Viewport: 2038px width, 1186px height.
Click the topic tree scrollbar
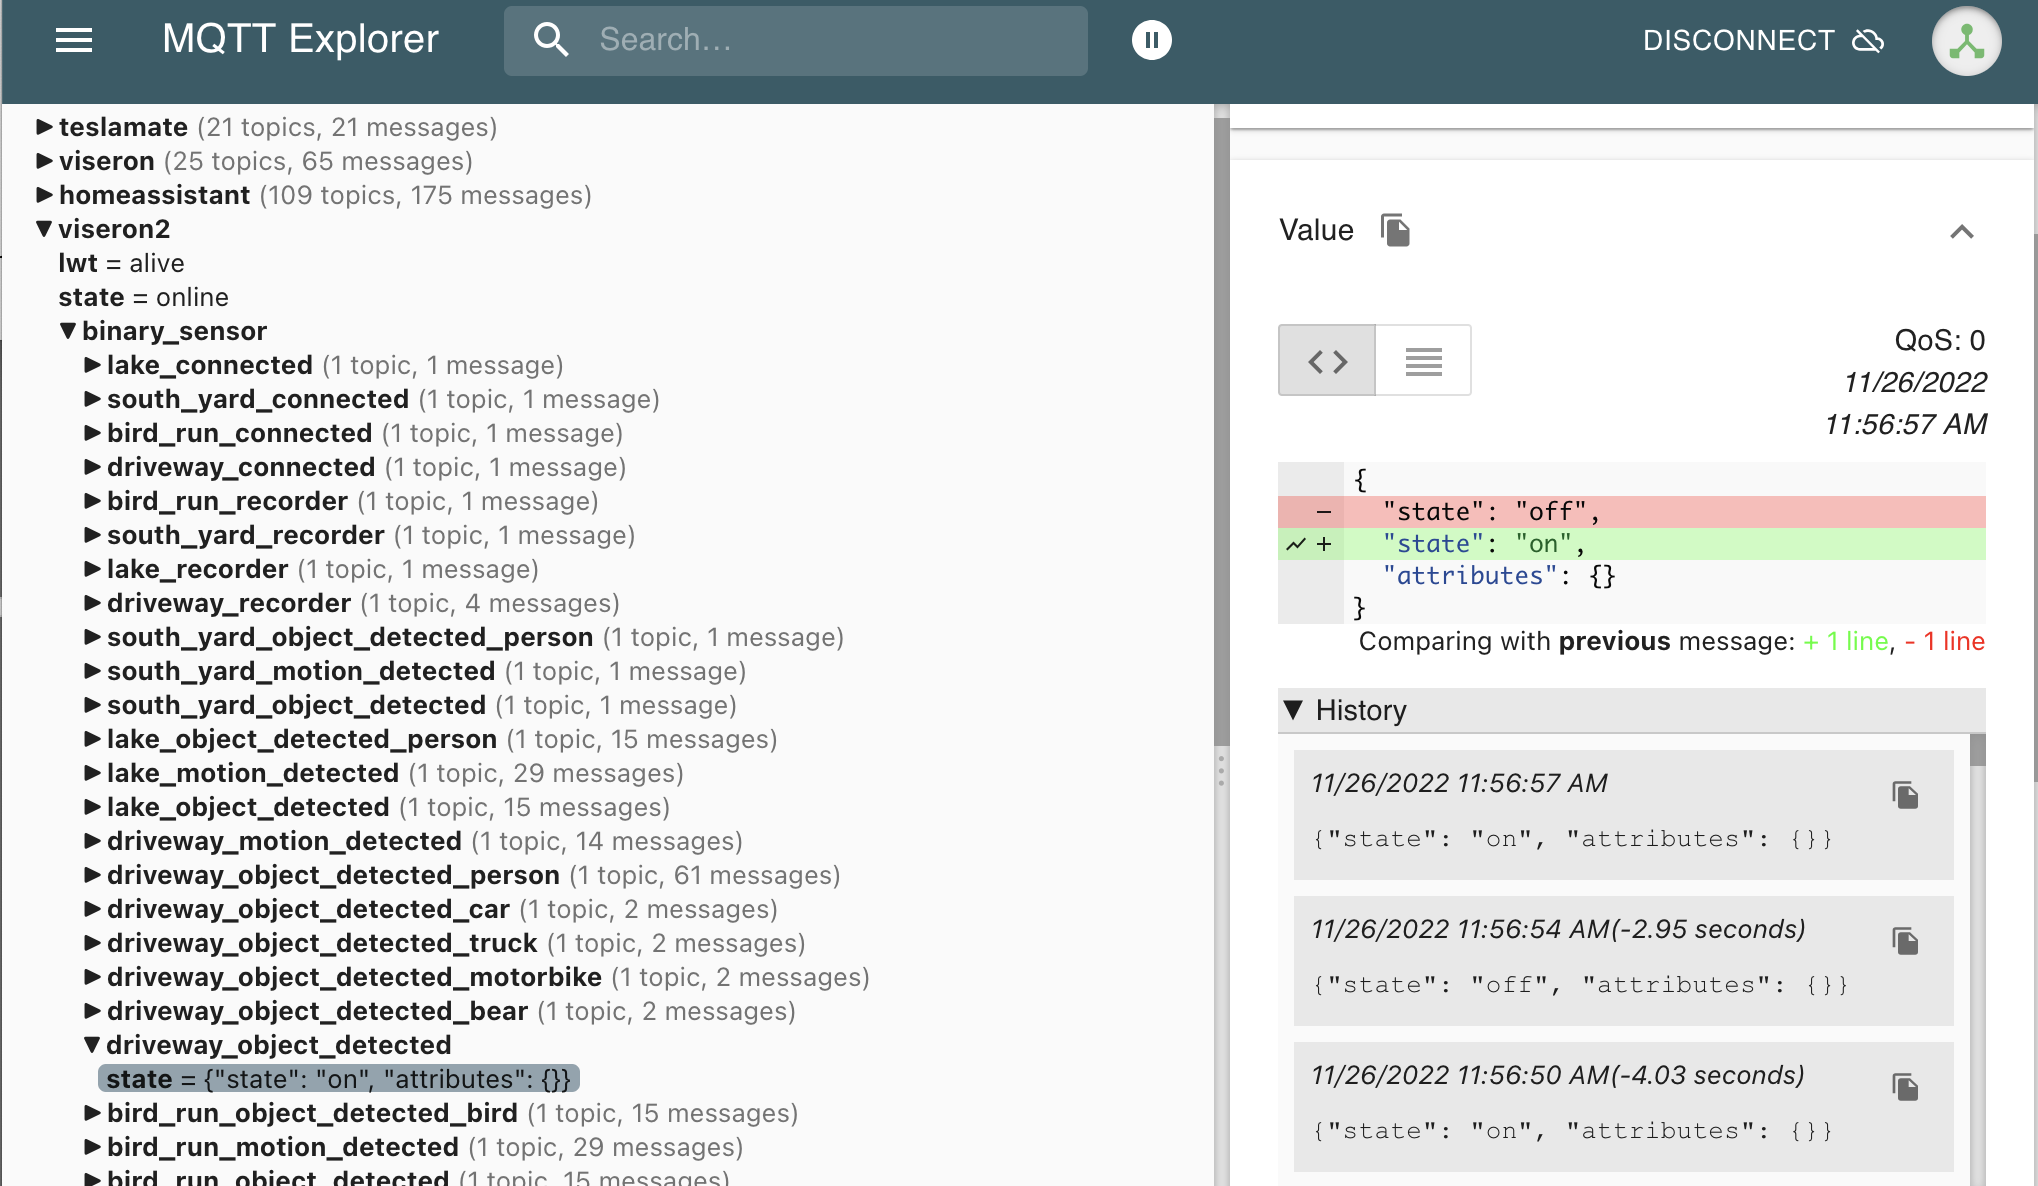click(1221, 430)
